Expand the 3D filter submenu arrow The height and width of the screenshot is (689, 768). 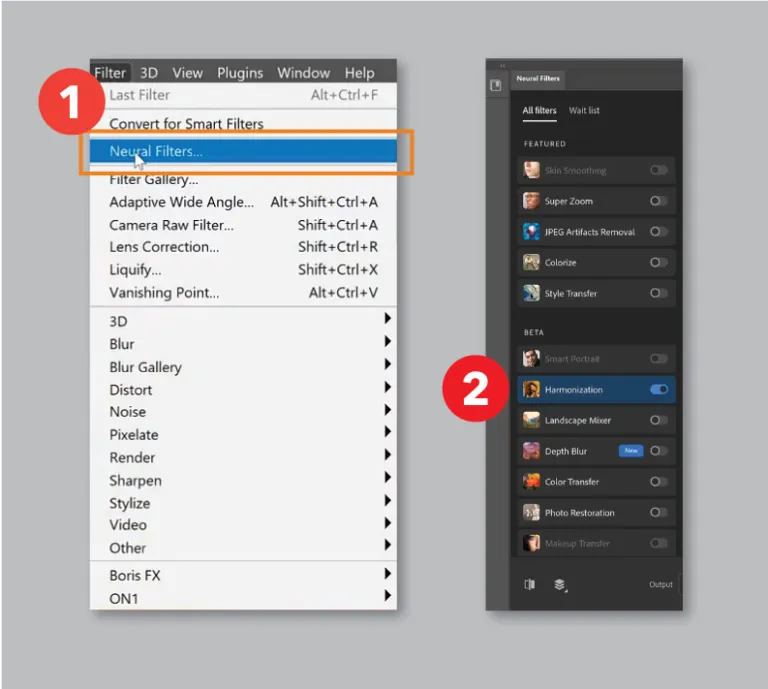(x=387, y=318)
